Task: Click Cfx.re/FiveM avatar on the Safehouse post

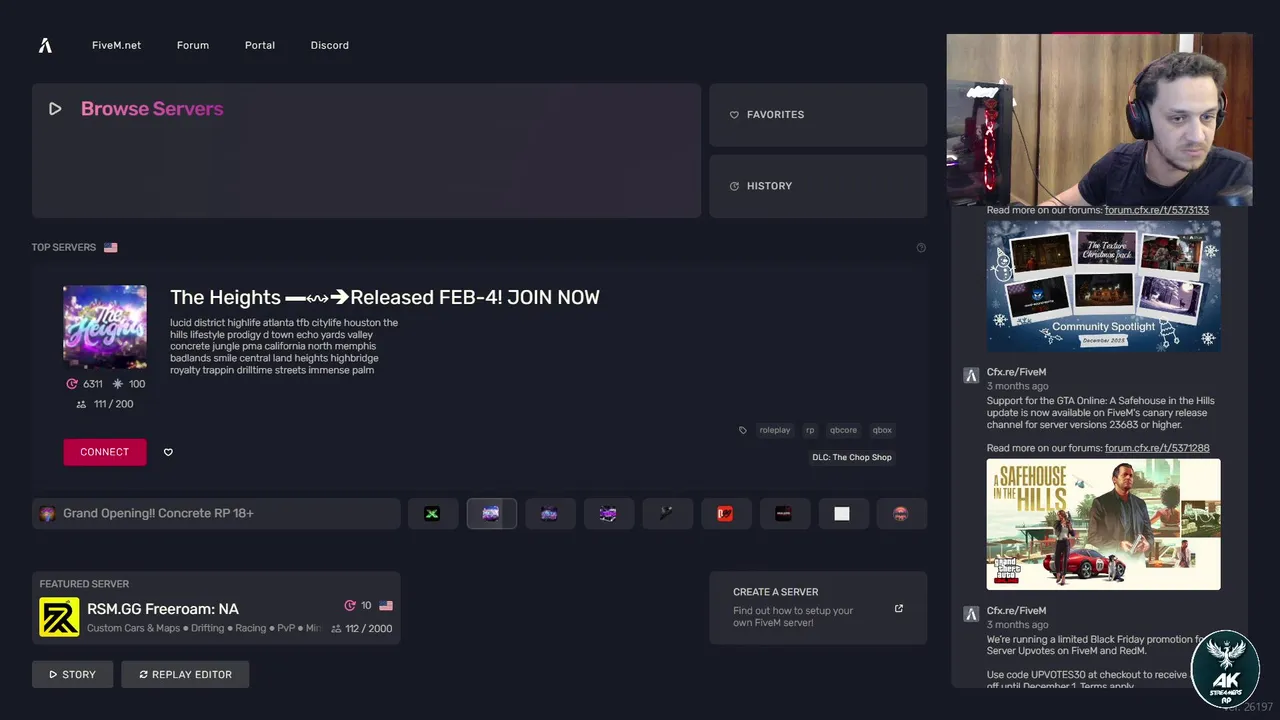Action: tap(970, 375)
